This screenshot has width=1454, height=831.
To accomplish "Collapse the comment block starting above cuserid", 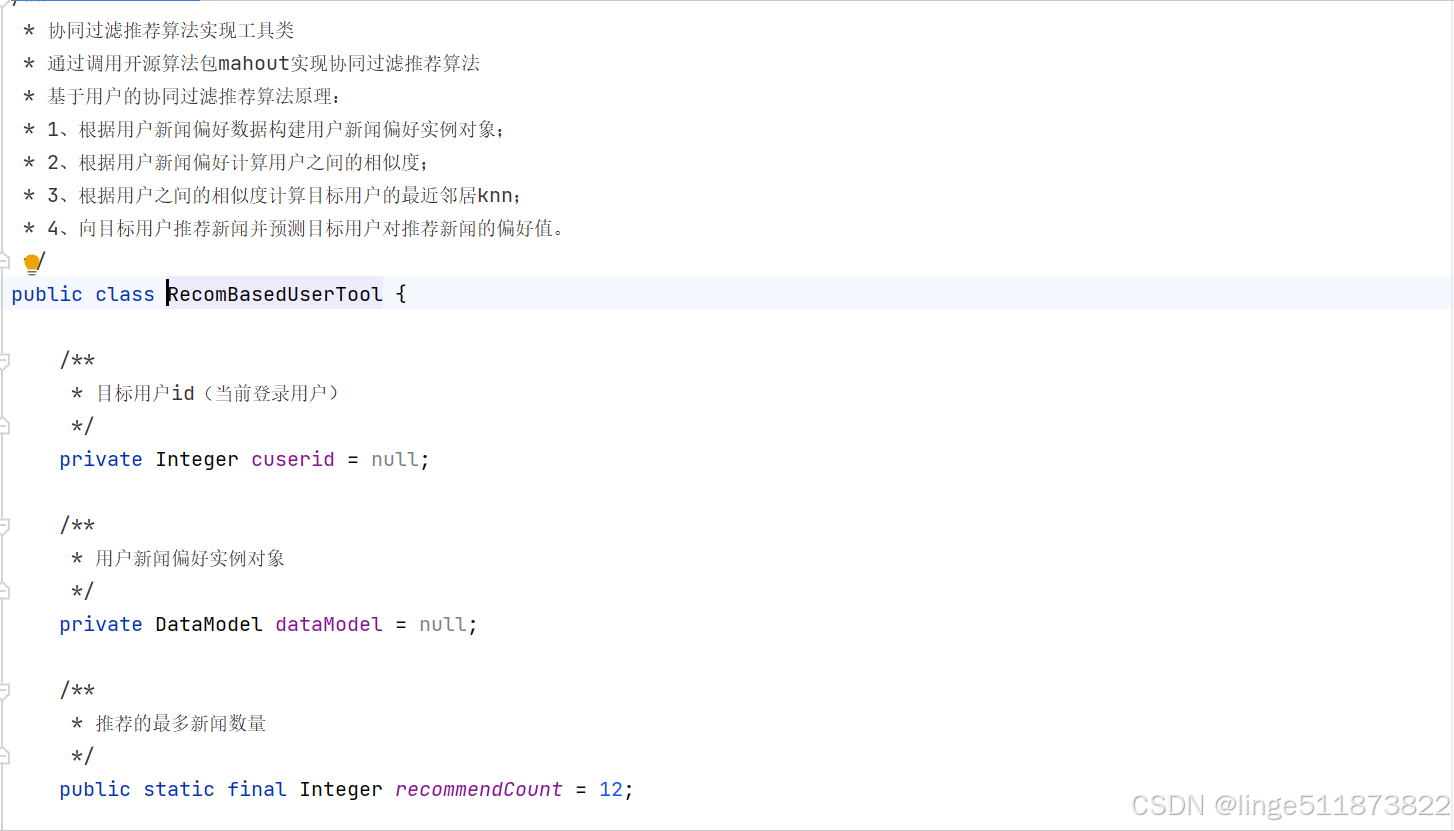I will coord(4,359).
